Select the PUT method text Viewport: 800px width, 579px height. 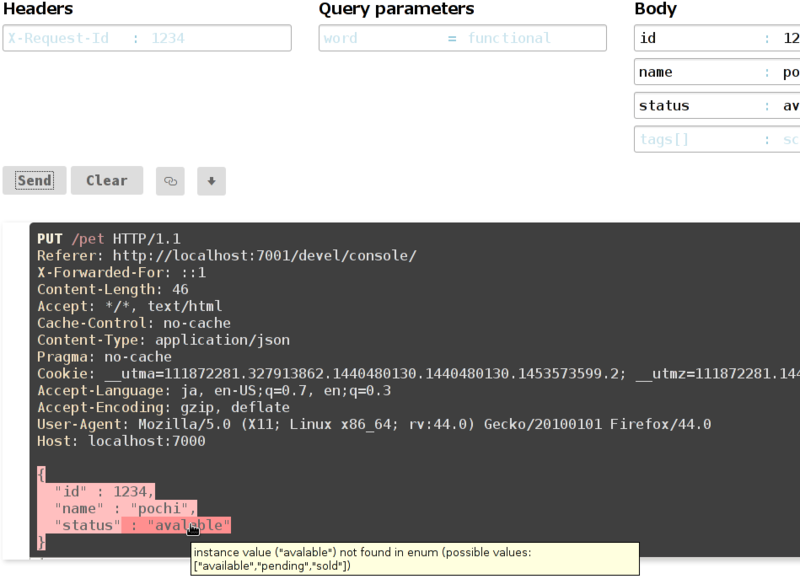click(49, 239)
